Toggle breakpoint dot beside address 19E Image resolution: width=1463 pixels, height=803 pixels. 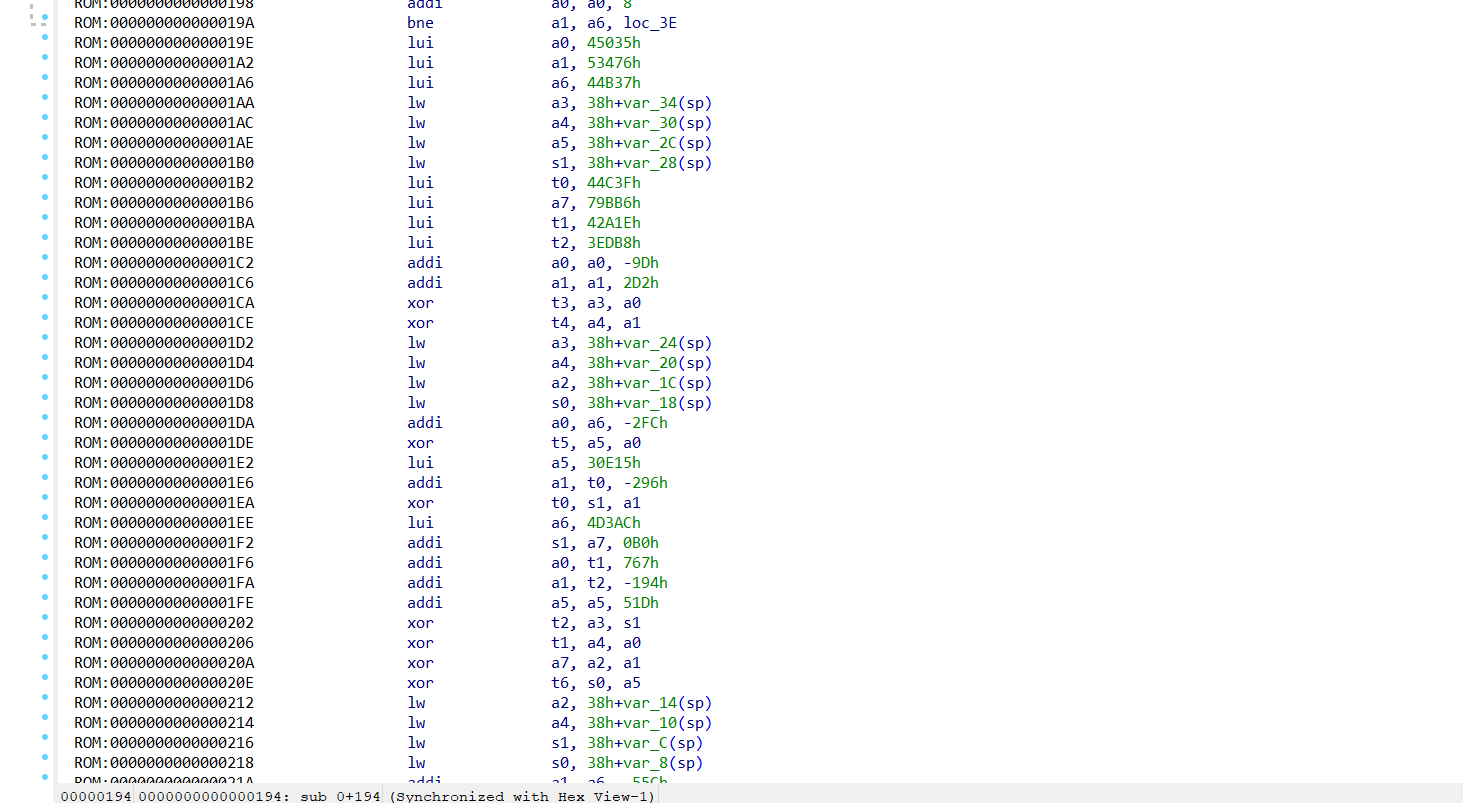[45, 37]
